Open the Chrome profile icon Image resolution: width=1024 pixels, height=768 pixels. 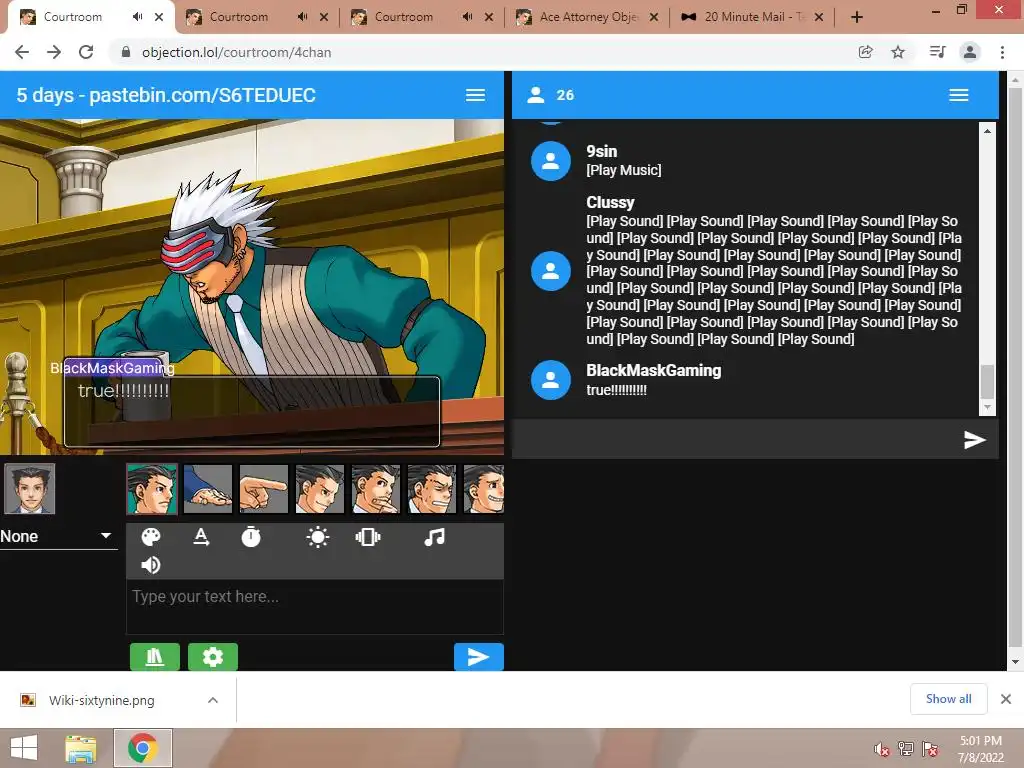pyautogui.click(x=970, y=52)
